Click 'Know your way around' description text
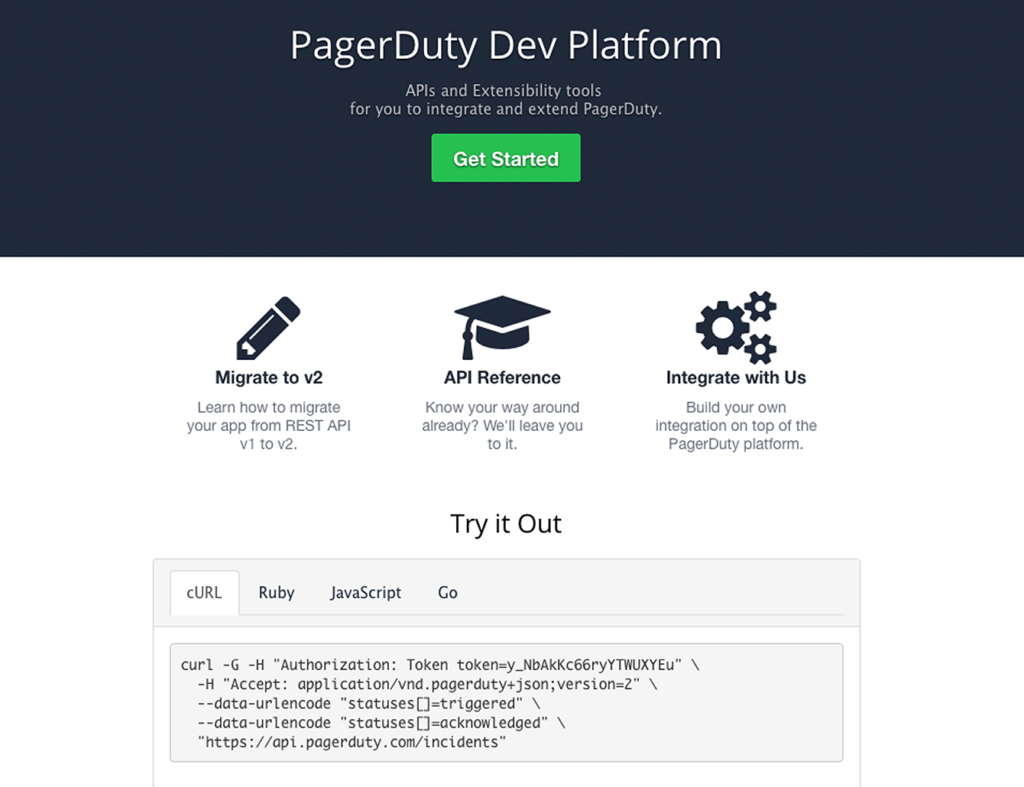This screenshot has width=1024, height=787. point(502,425)
